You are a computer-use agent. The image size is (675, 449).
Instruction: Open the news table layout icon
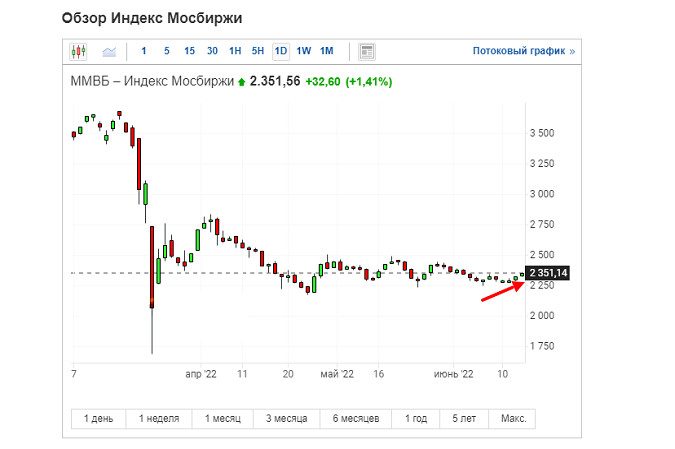[x=367, y=52]
